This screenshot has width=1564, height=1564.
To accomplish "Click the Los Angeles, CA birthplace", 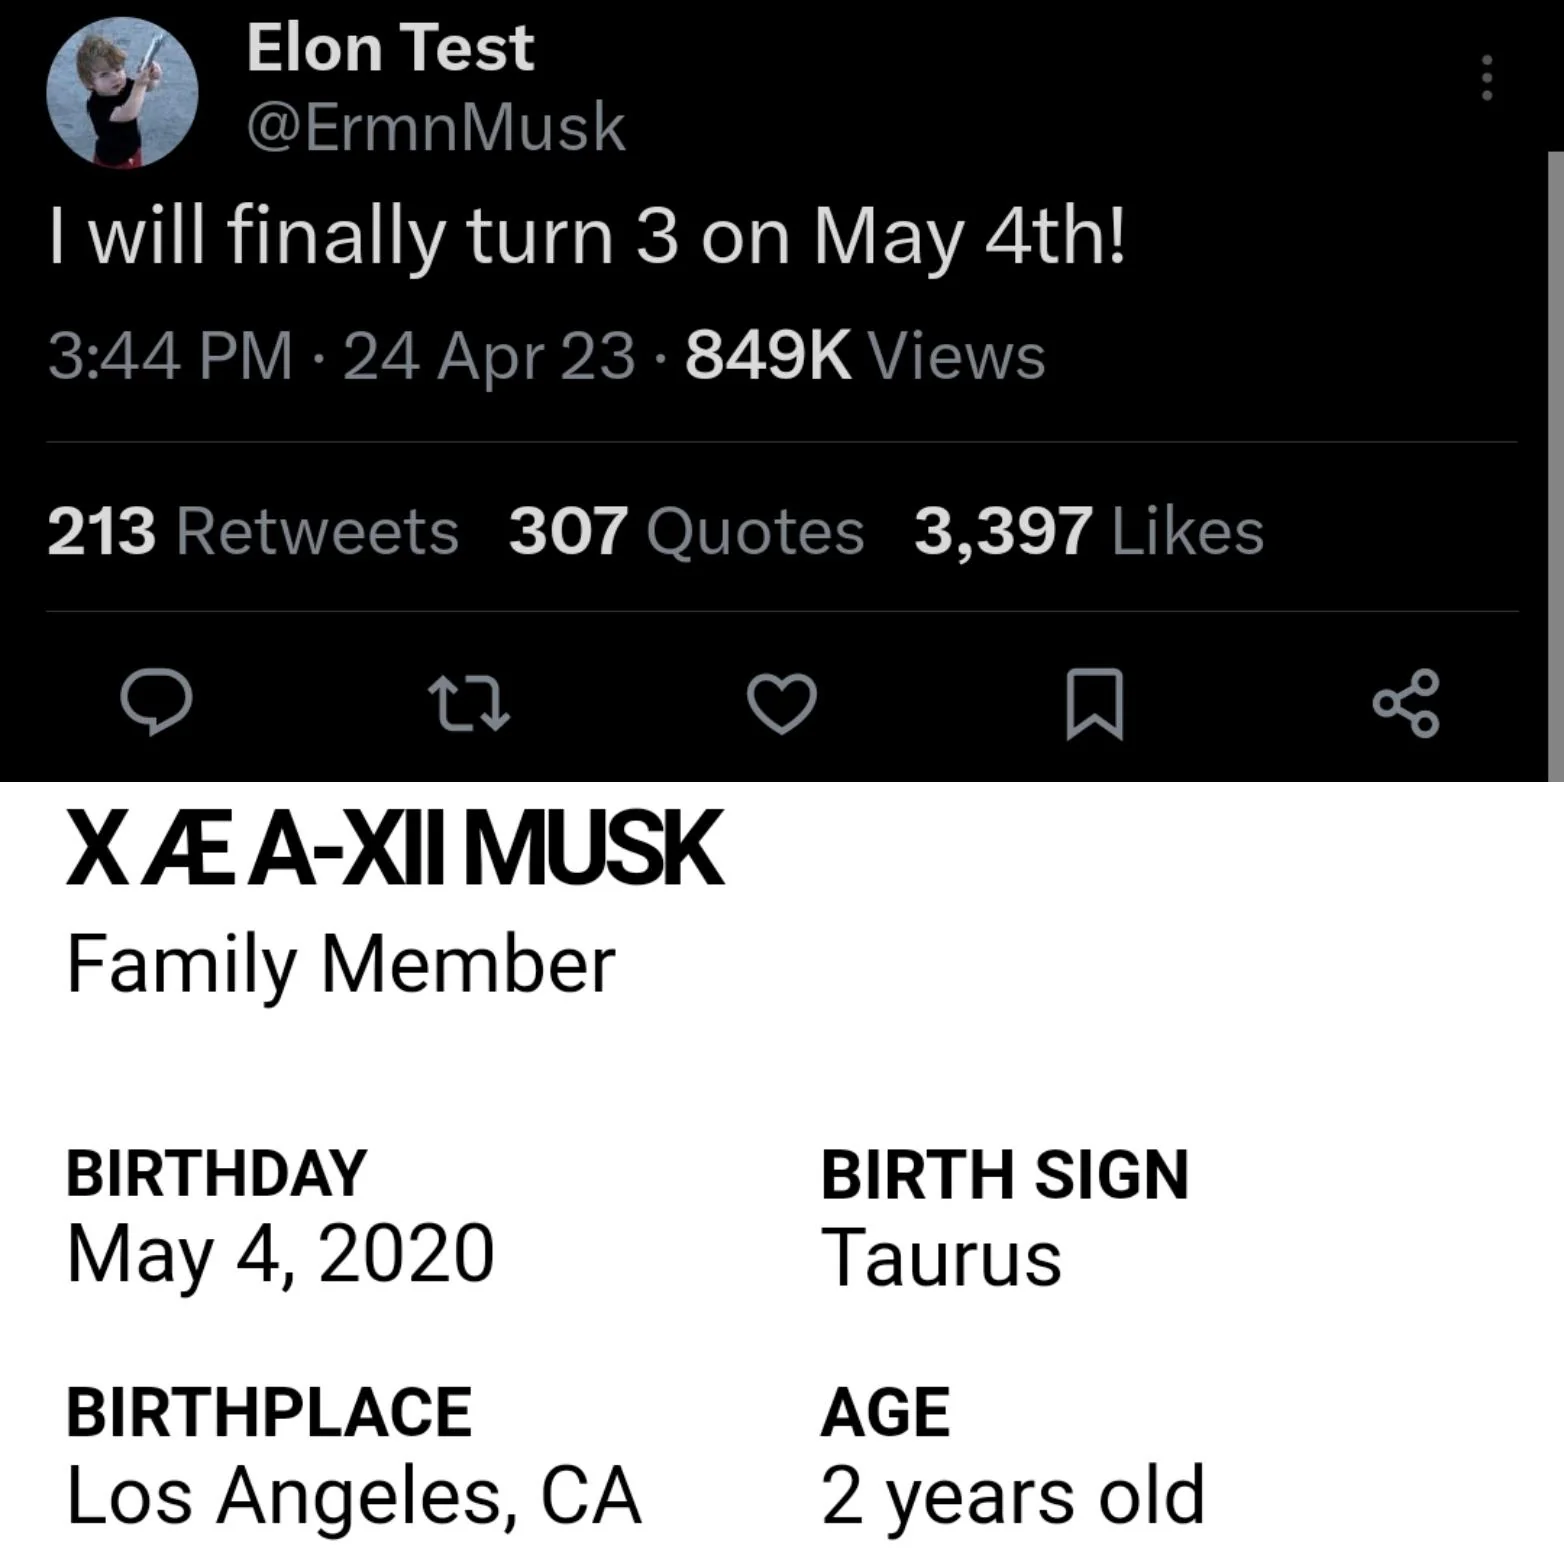I will tap(353, 1496).
